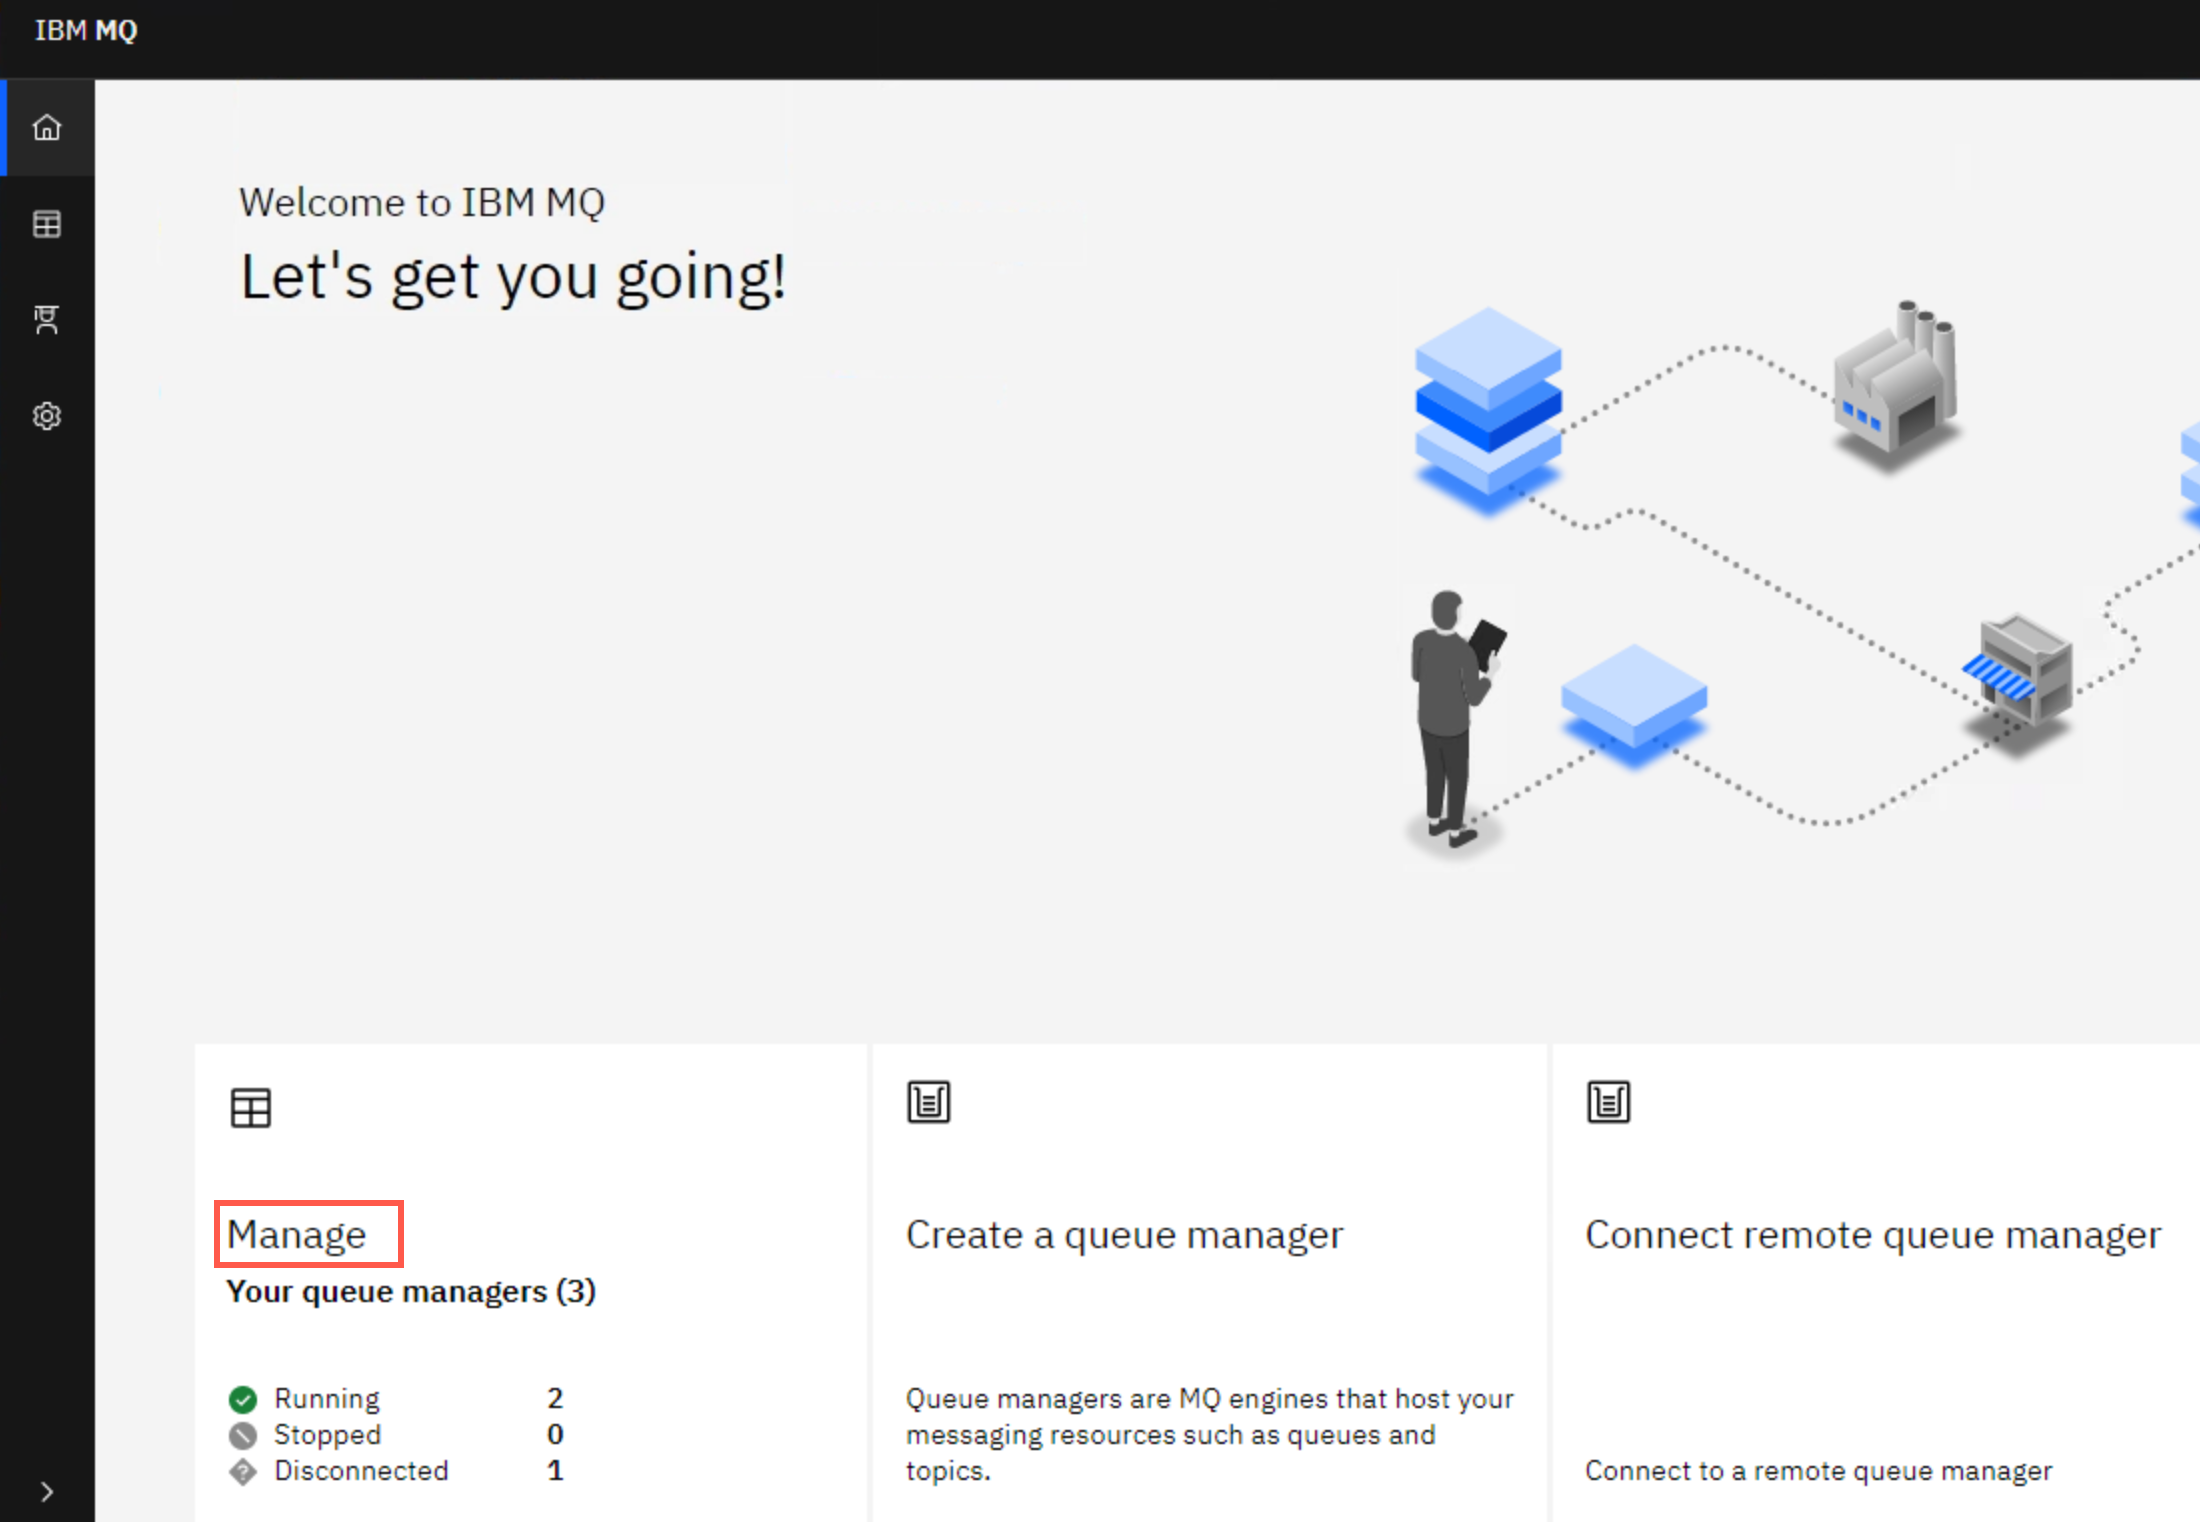Click the Disconnected status icon
The image size is (2200, 1522).
(x=243, y=1471)
